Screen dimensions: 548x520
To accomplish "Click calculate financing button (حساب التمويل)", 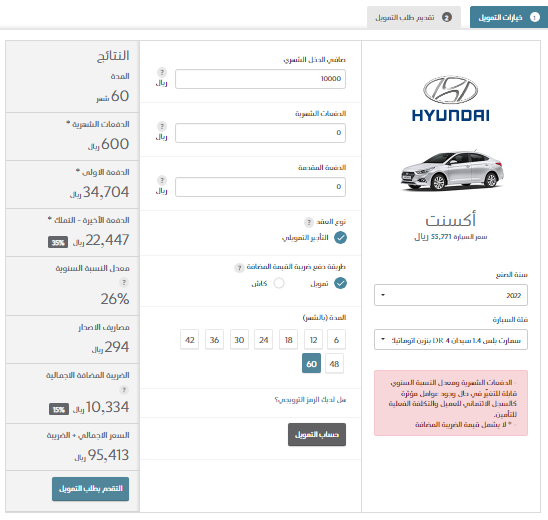I will (x=317, y=434).
